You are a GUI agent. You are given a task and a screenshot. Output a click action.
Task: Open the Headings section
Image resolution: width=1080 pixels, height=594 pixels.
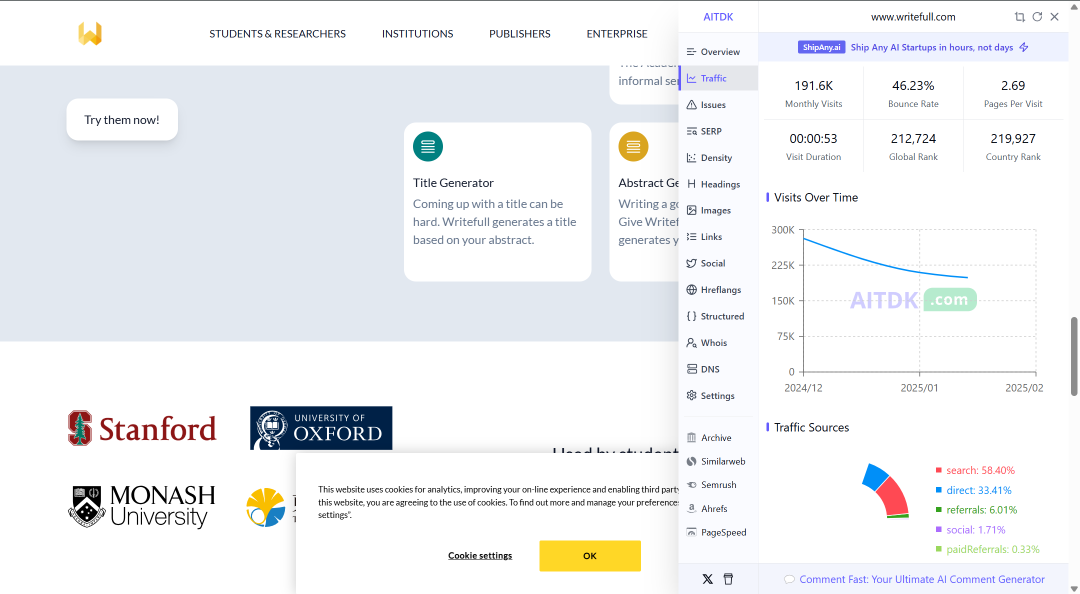718,184
